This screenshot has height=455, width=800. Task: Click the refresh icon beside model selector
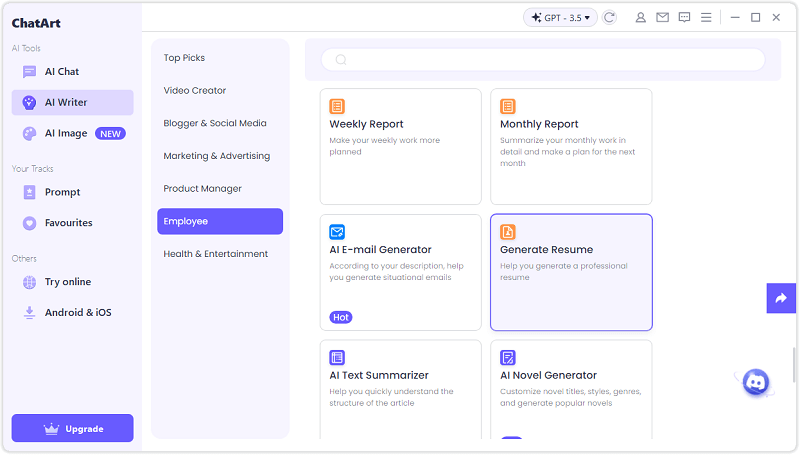coord(610,17)
